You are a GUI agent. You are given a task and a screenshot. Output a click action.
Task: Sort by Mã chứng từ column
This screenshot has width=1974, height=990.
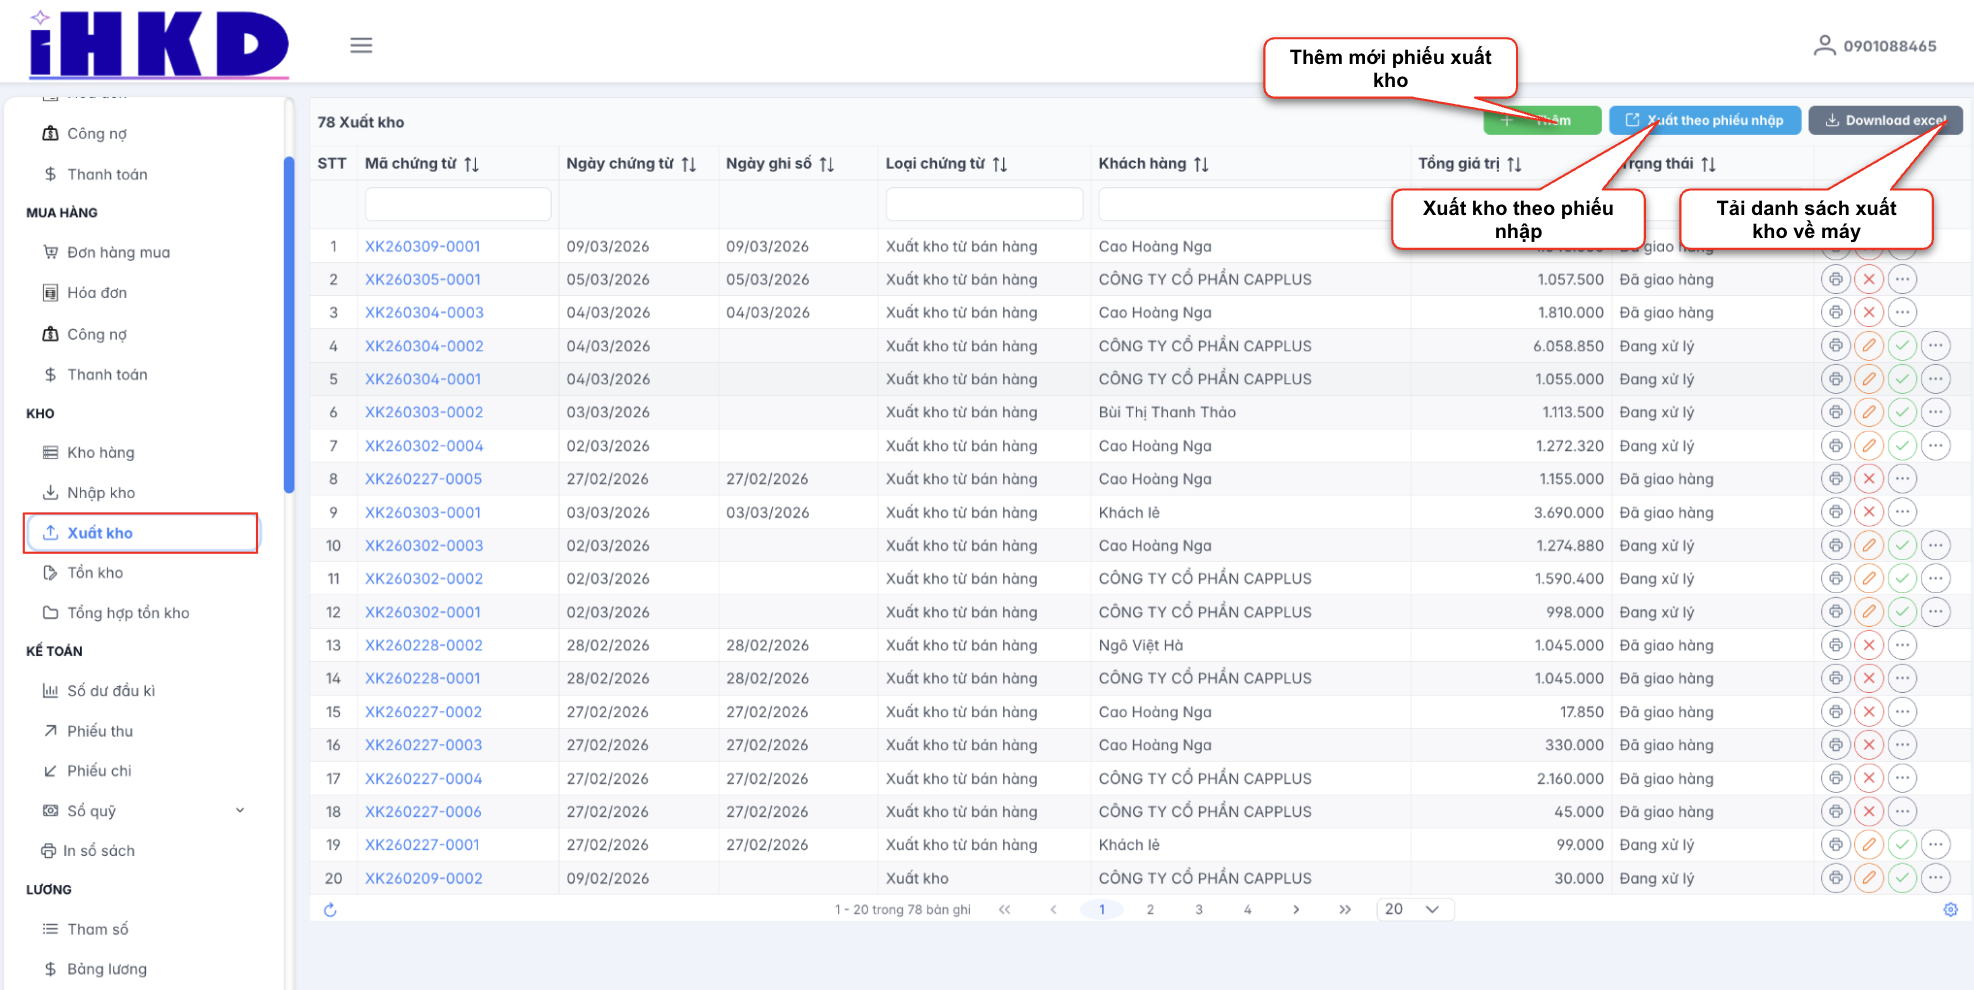[471, 164]
